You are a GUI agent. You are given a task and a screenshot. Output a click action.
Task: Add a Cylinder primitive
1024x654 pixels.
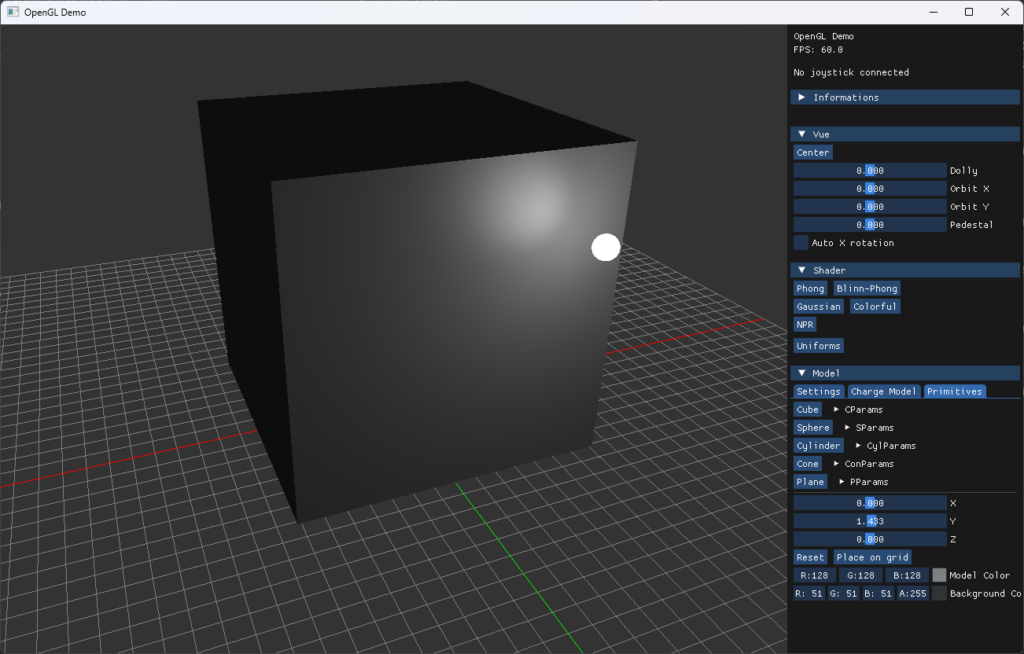[818, 446]
